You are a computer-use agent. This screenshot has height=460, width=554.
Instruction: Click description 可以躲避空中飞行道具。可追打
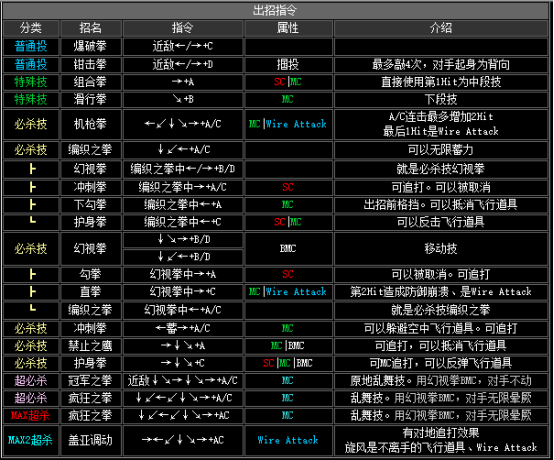441,329
